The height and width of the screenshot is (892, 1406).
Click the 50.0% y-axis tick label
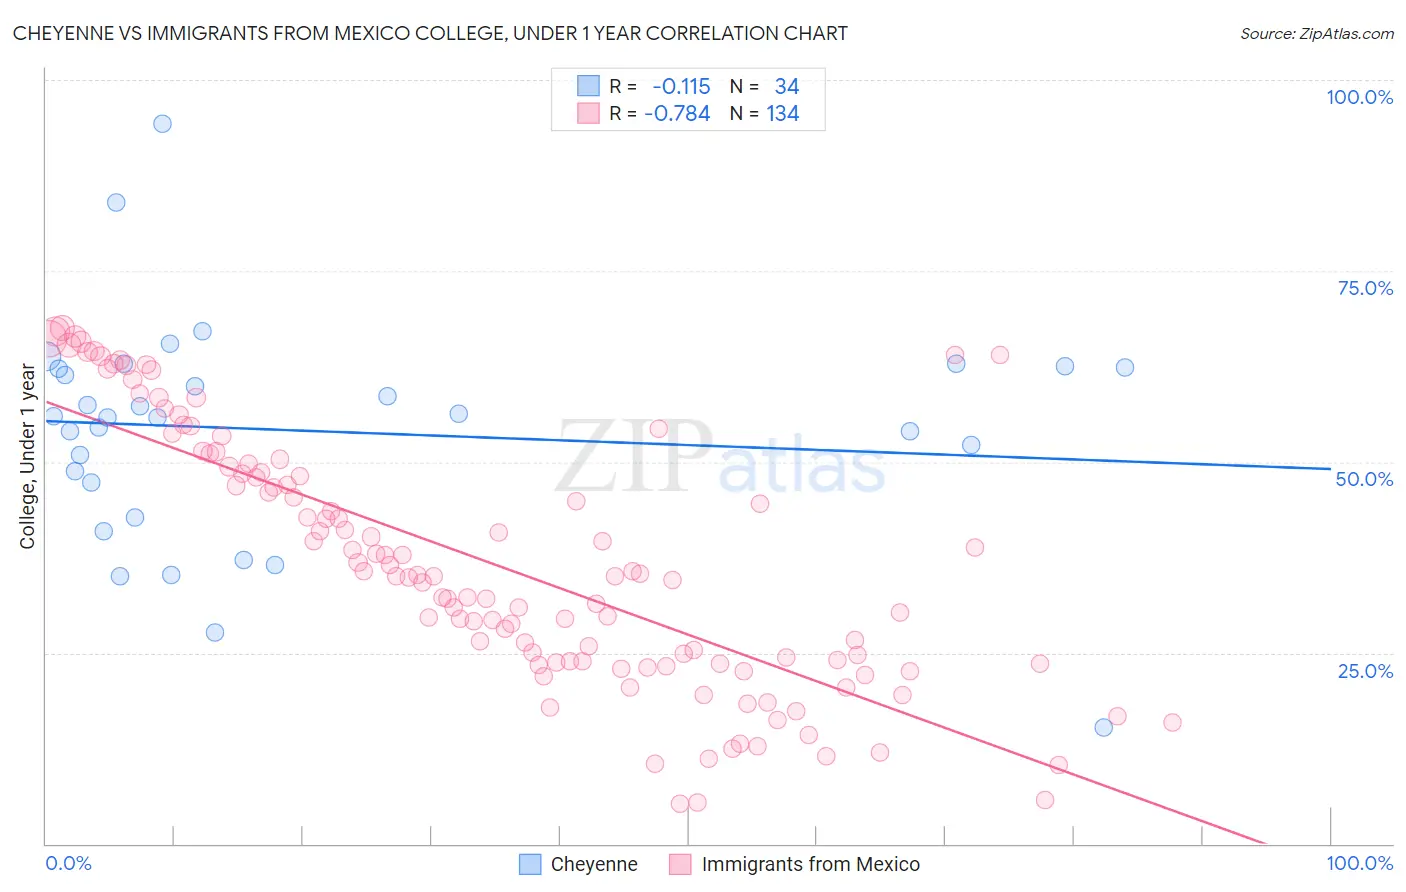pos(1364,479)
